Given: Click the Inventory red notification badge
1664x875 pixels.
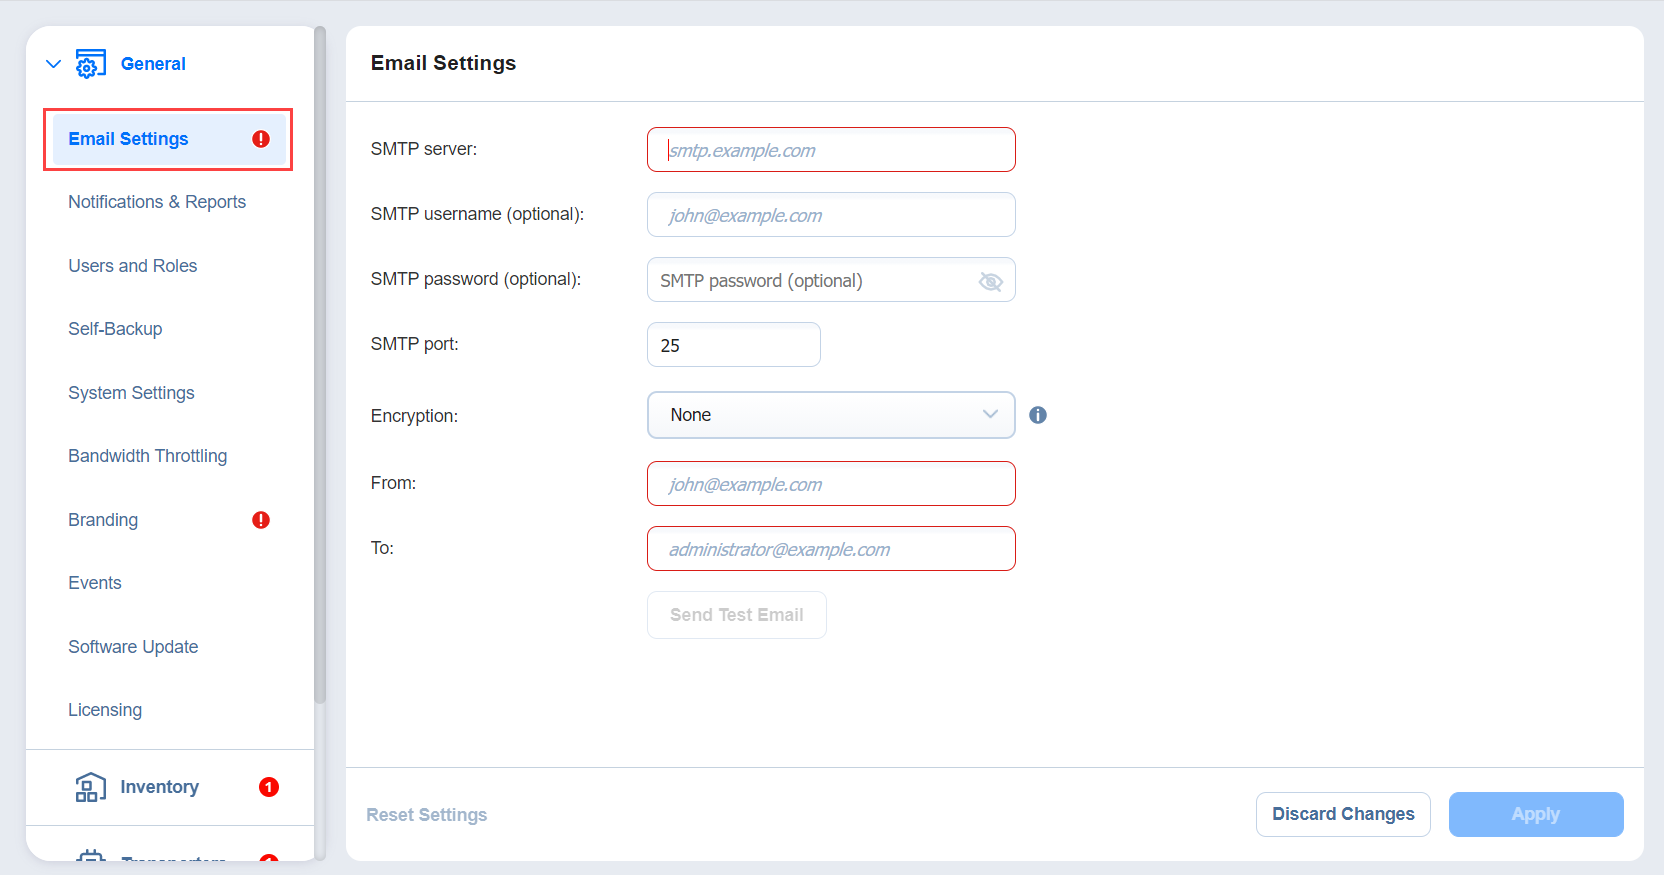Looking at the screenshot, I should point(268,787).
